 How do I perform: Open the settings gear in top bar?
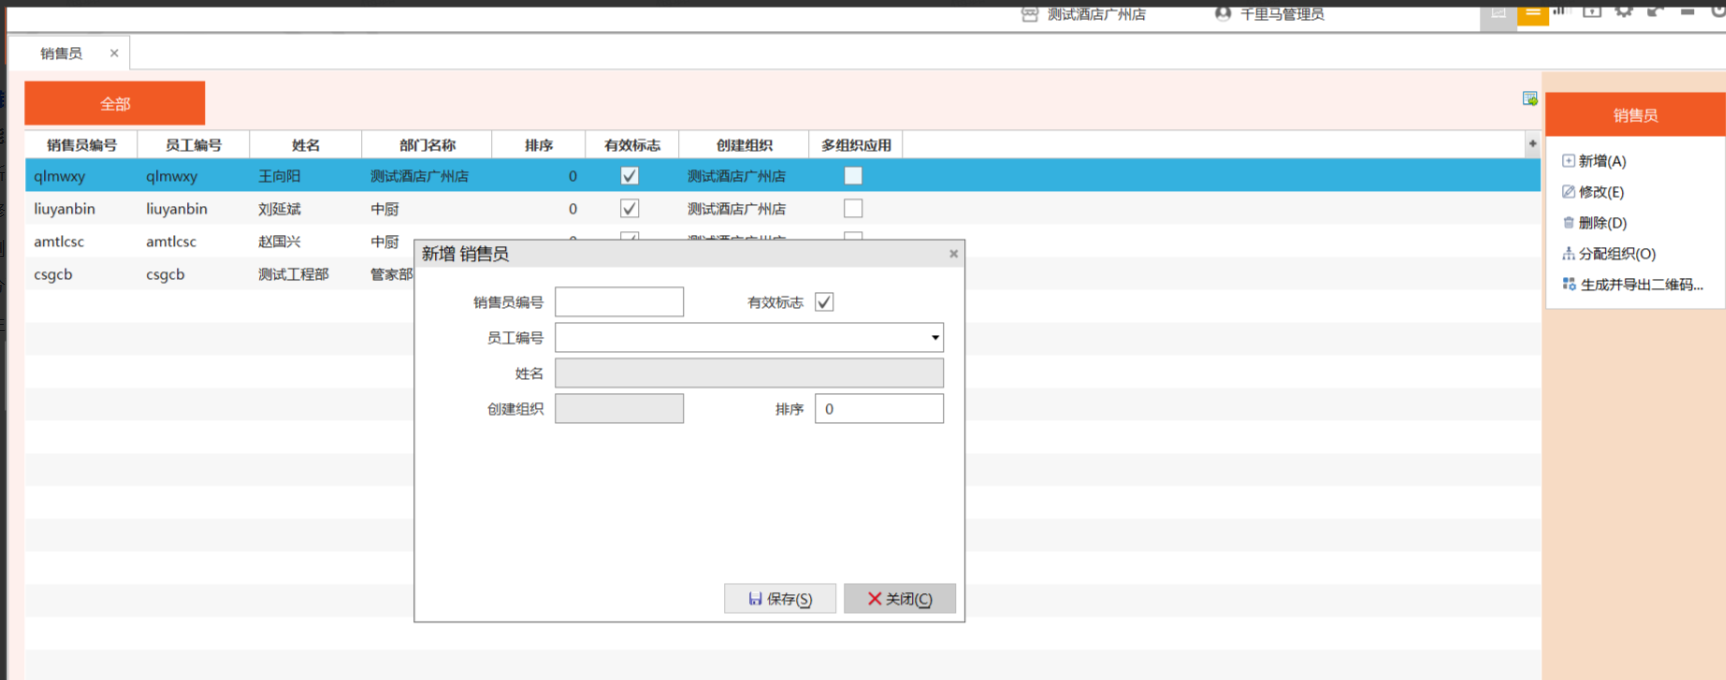coord(1623,11)
